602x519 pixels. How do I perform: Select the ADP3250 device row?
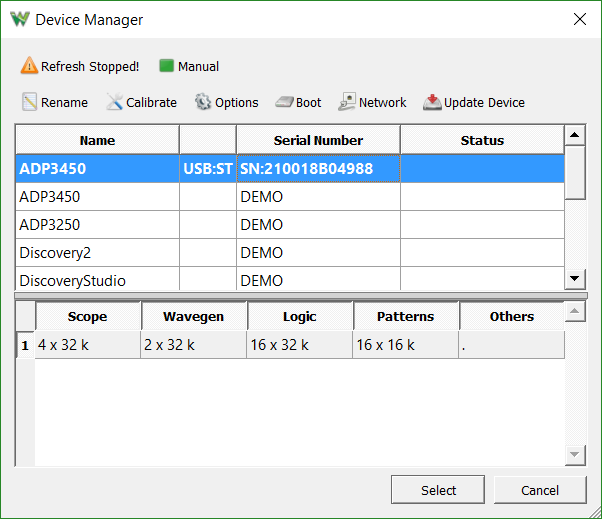290,225
